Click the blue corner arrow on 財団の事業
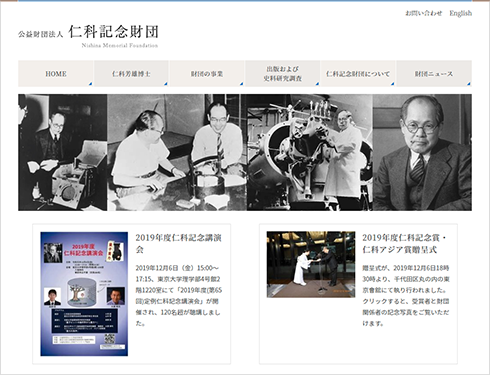 (x=241, y=84)
